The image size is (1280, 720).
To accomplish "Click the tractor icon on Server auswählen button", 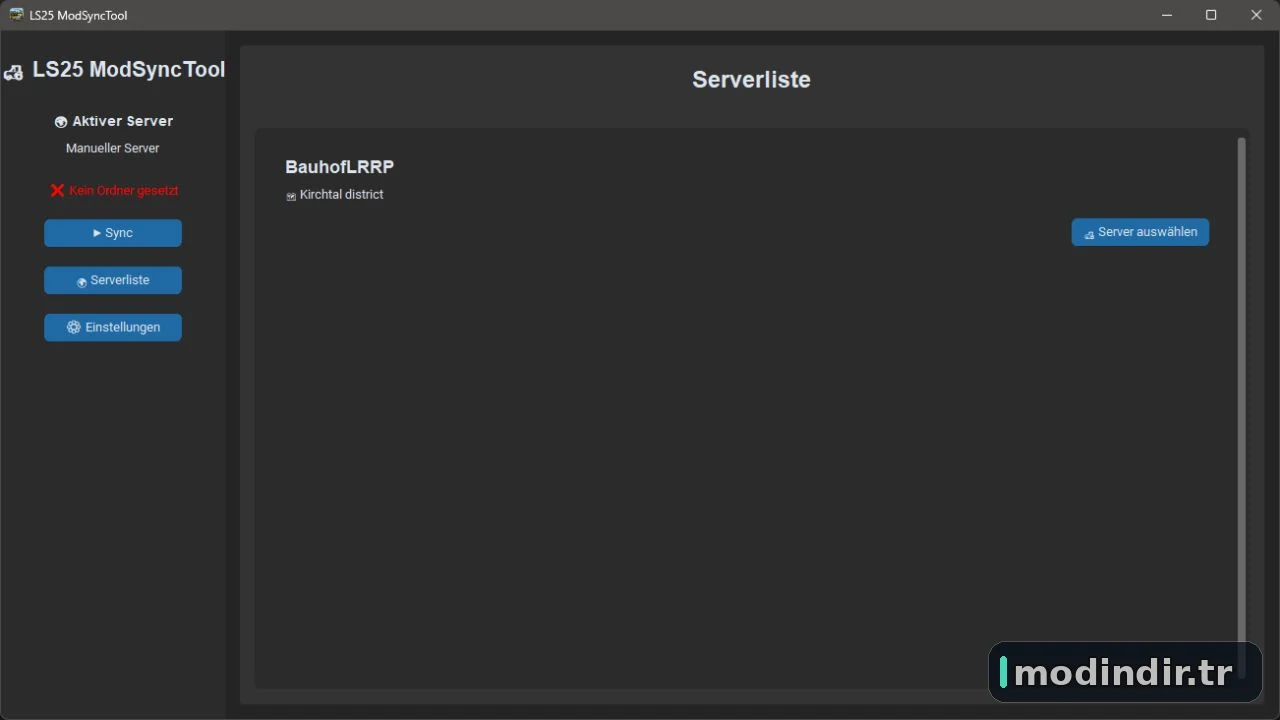I will [1089, 233].
